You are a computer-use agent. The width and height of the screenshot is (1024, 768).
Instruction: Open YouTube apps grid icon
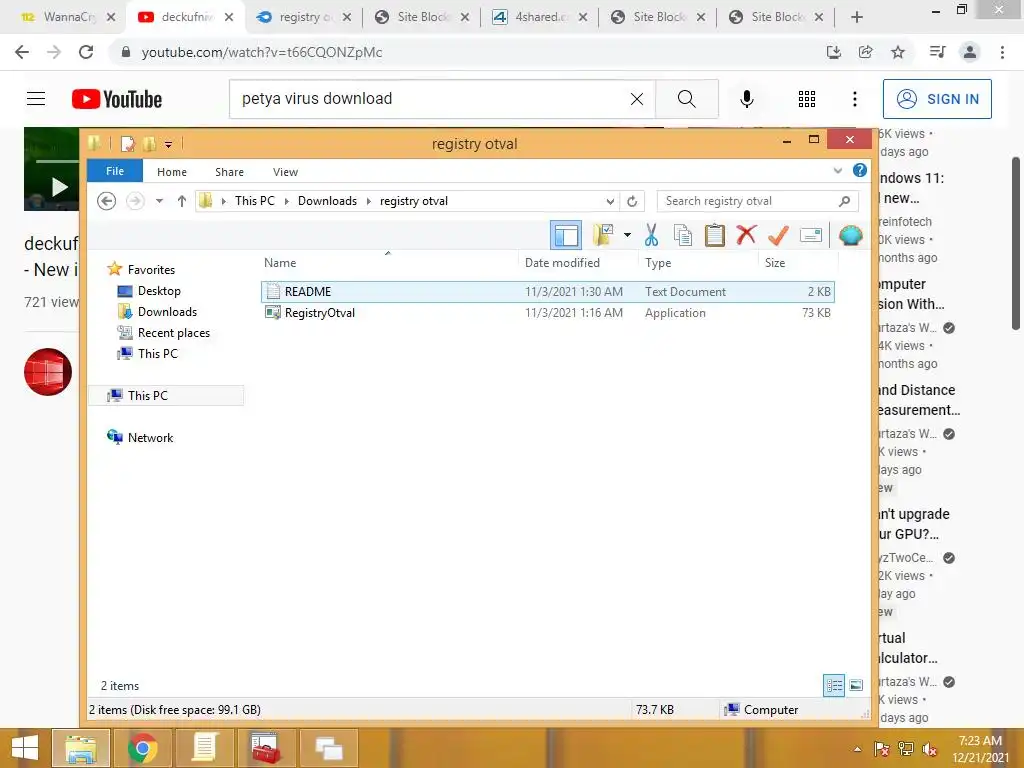pyautogui.click(x=807, y=99)
